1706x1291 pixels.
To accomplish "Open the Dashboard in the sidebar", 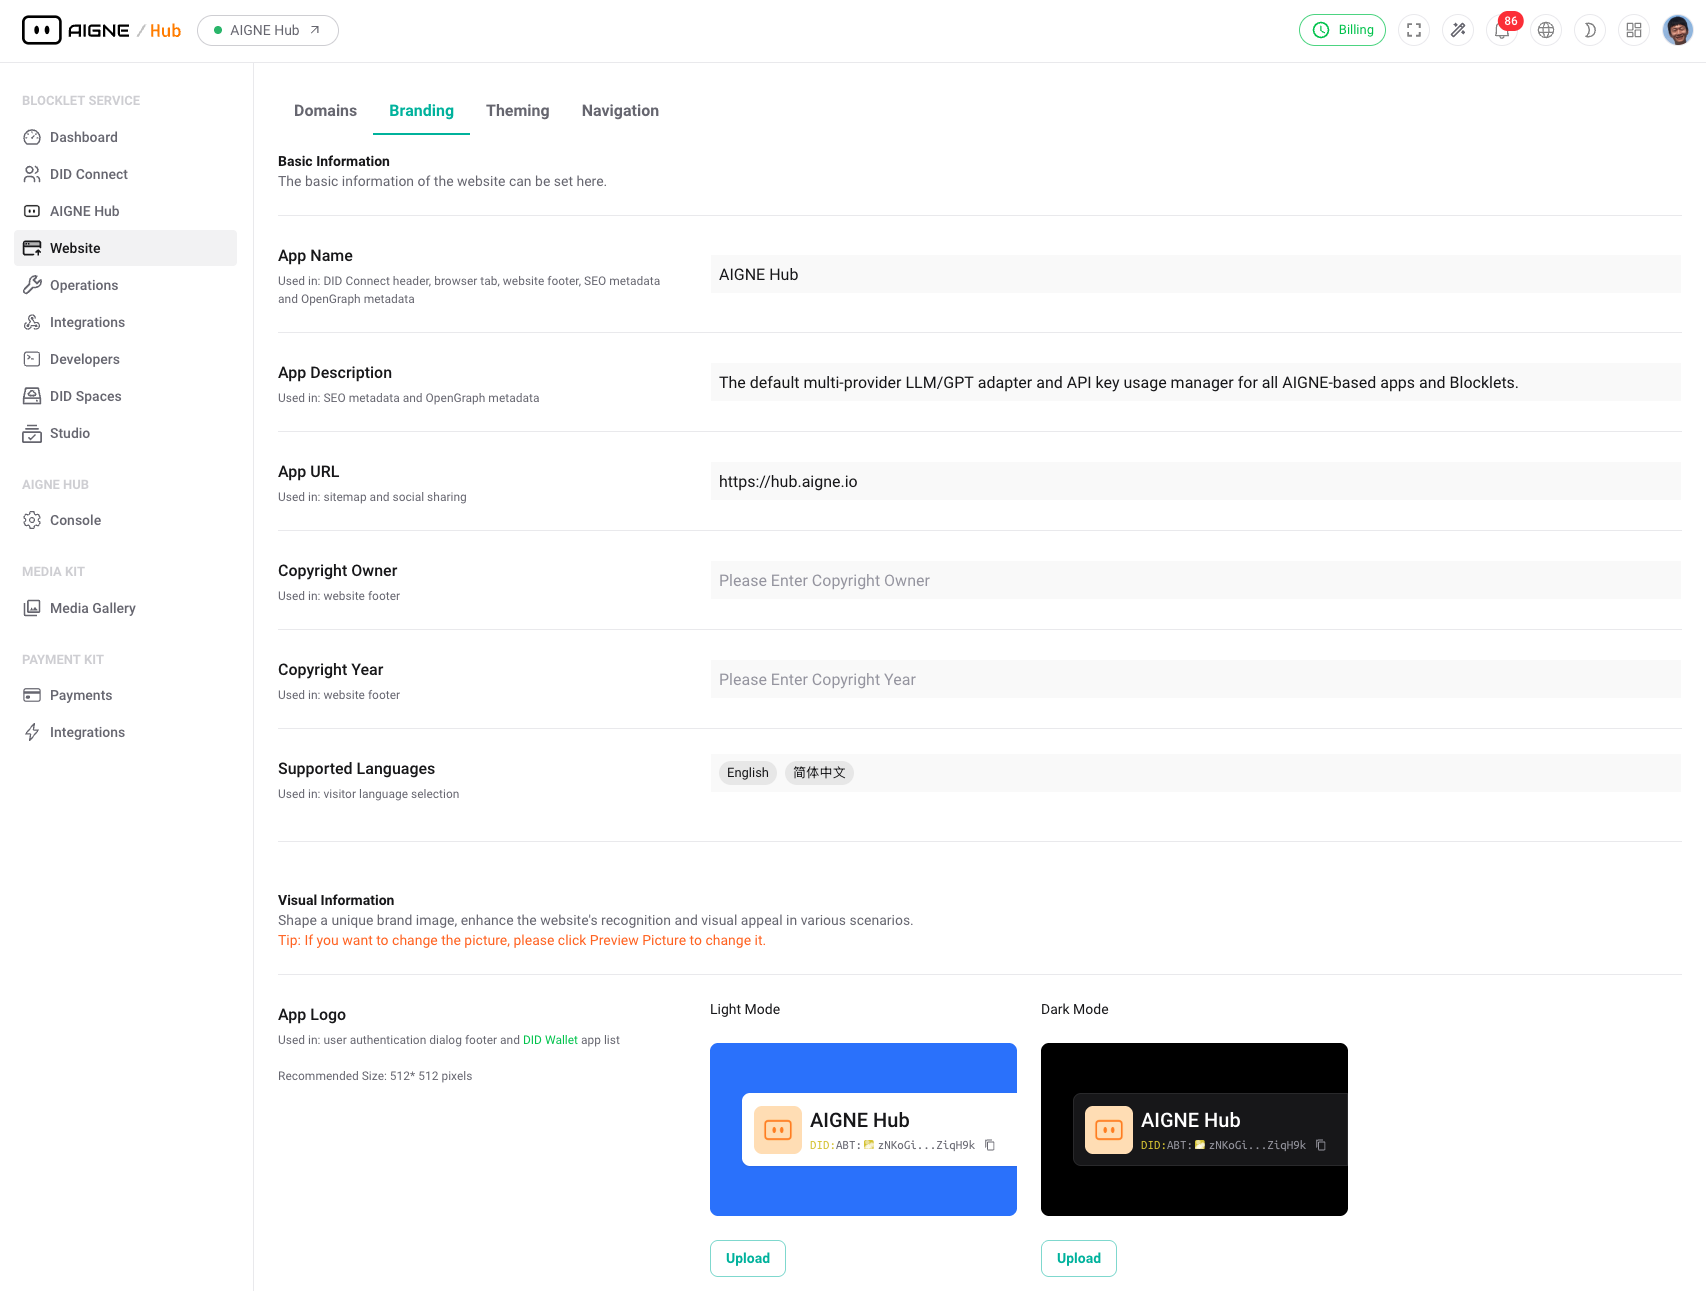I will point(84,137).
